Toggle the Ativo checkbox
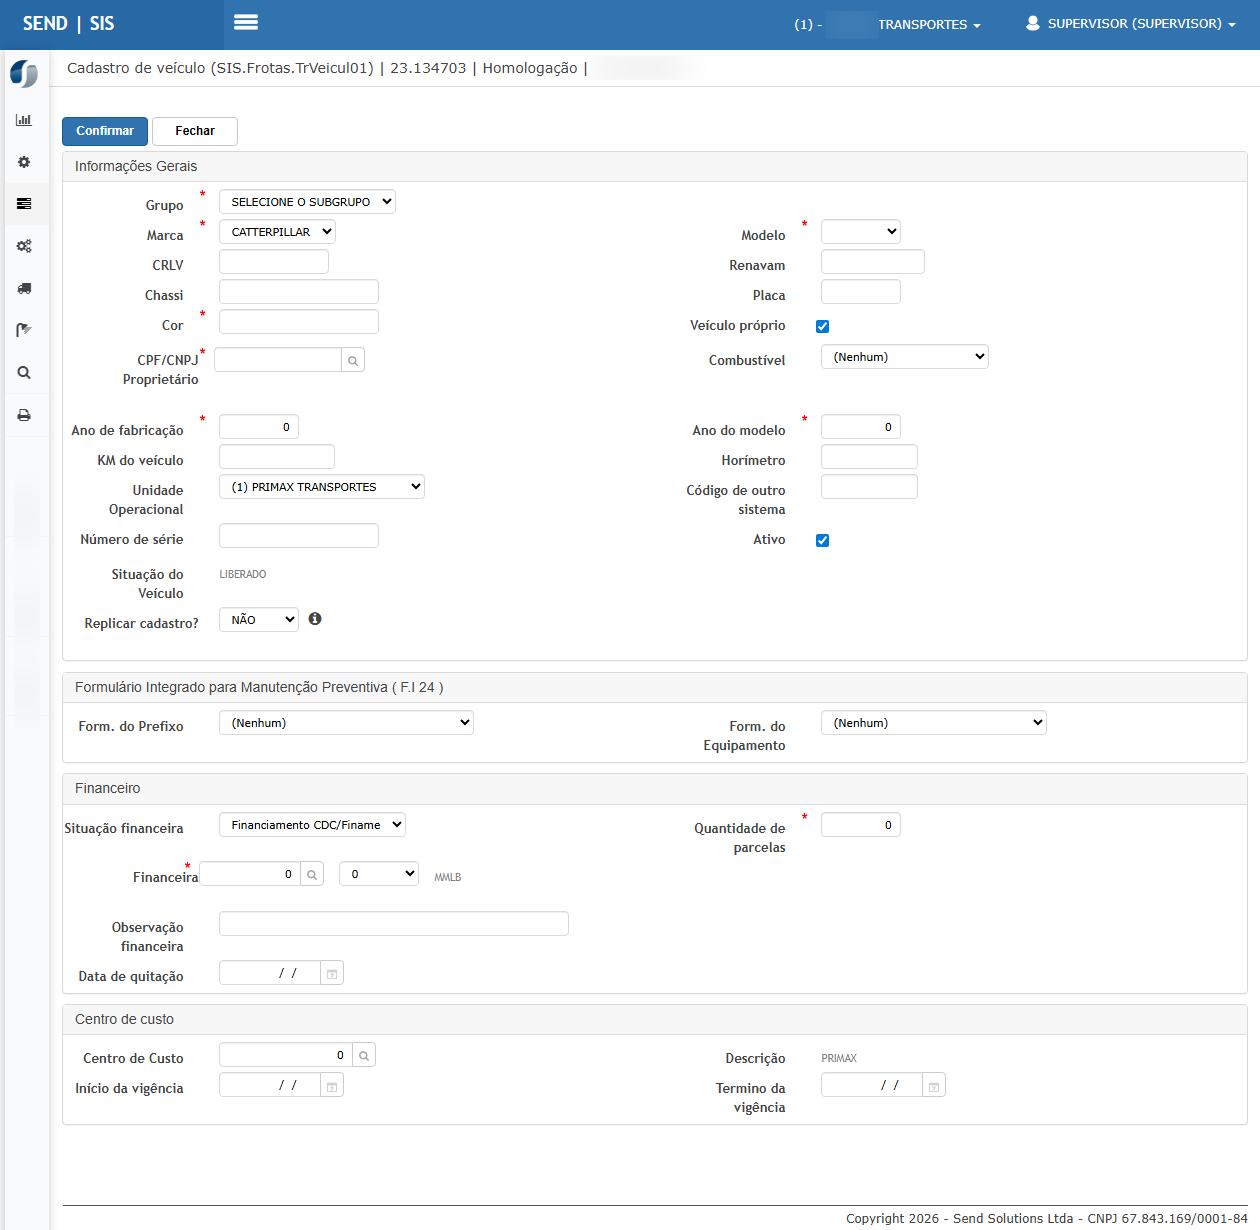 (822, 540)
